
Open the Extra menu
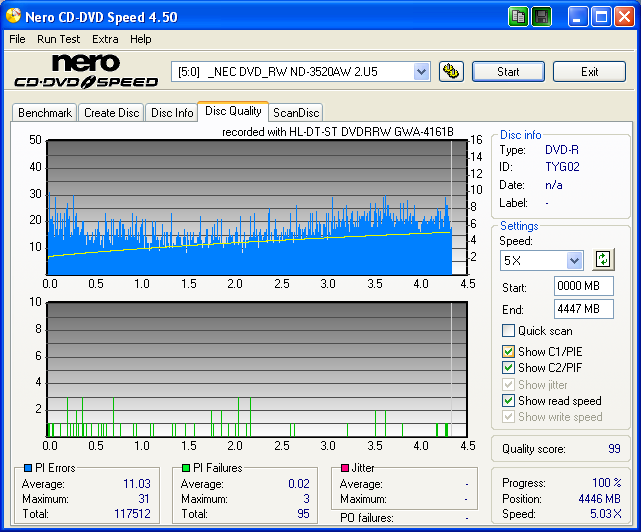tap(105, 39)
